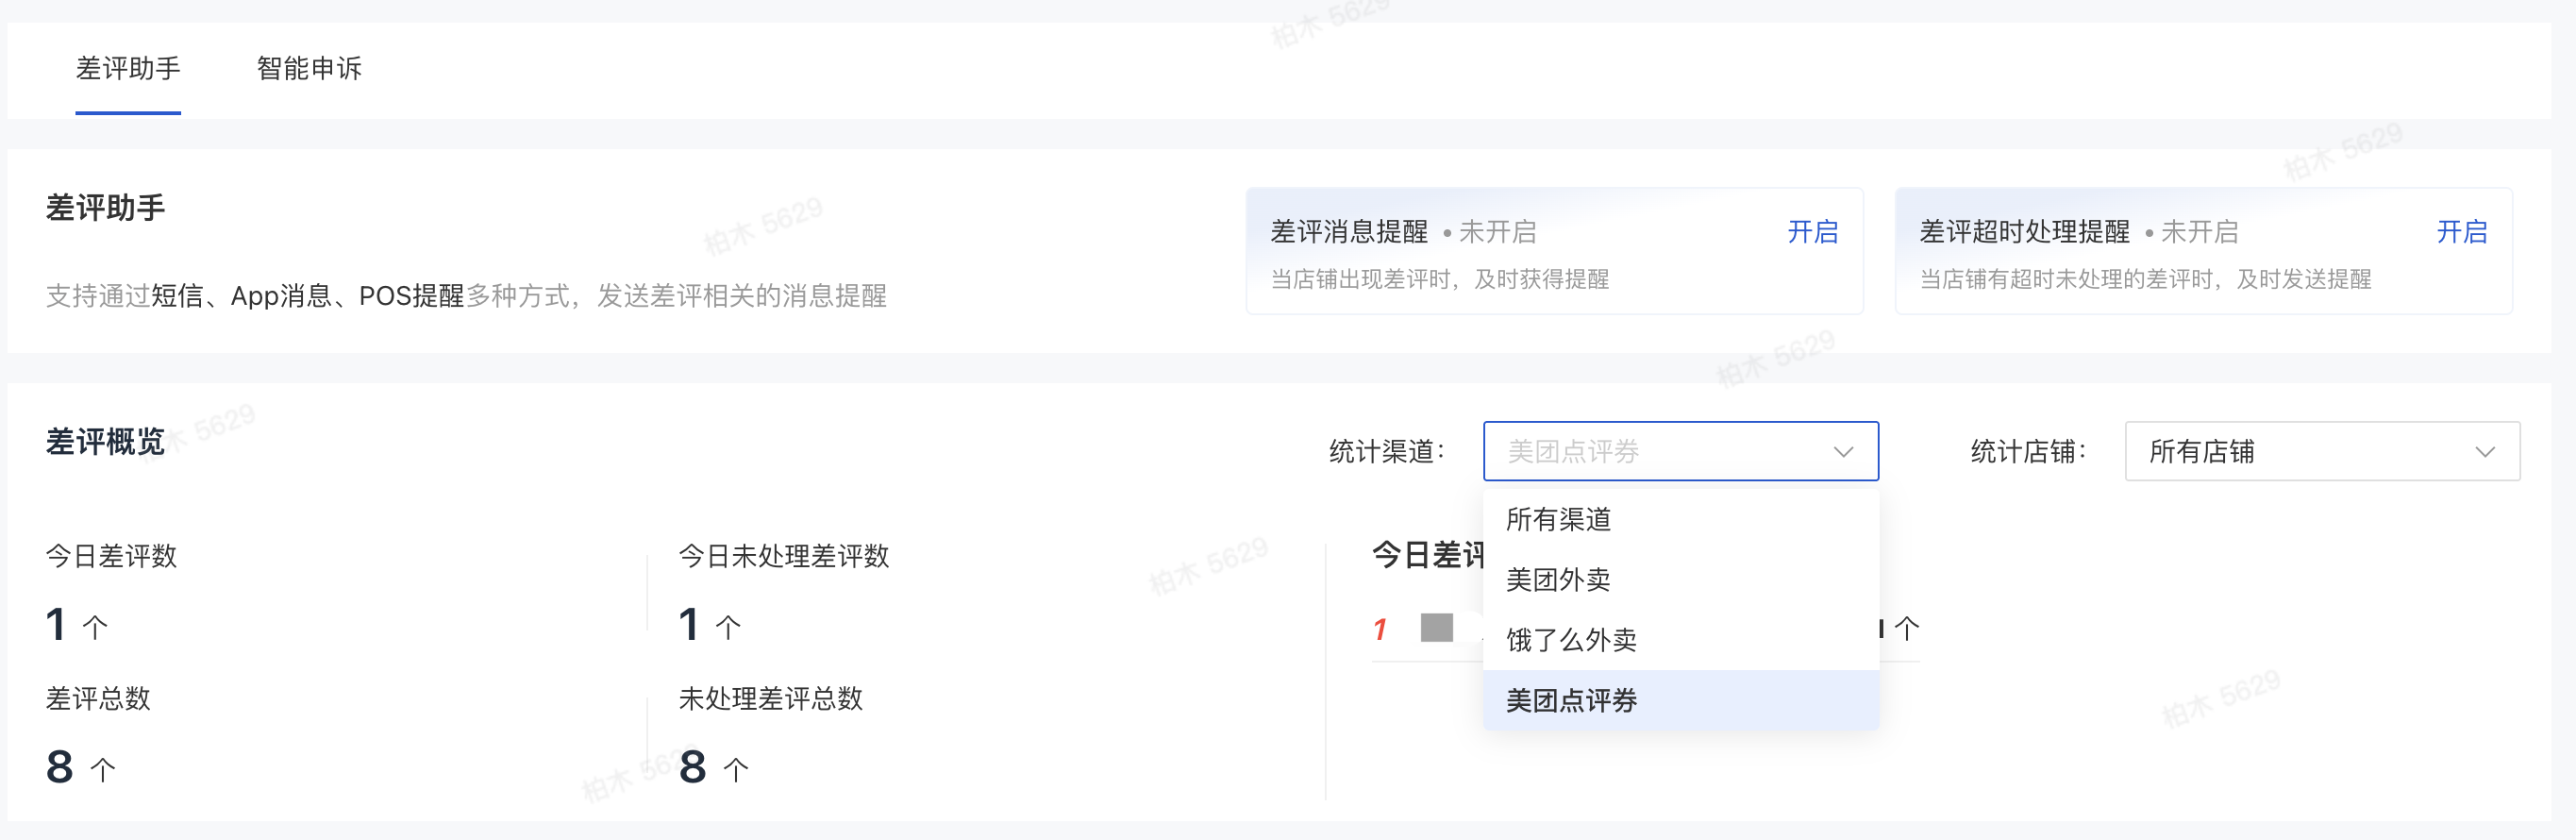
Task: Click the 差评消息提醒 card title
Action: tap(1348, 232)
